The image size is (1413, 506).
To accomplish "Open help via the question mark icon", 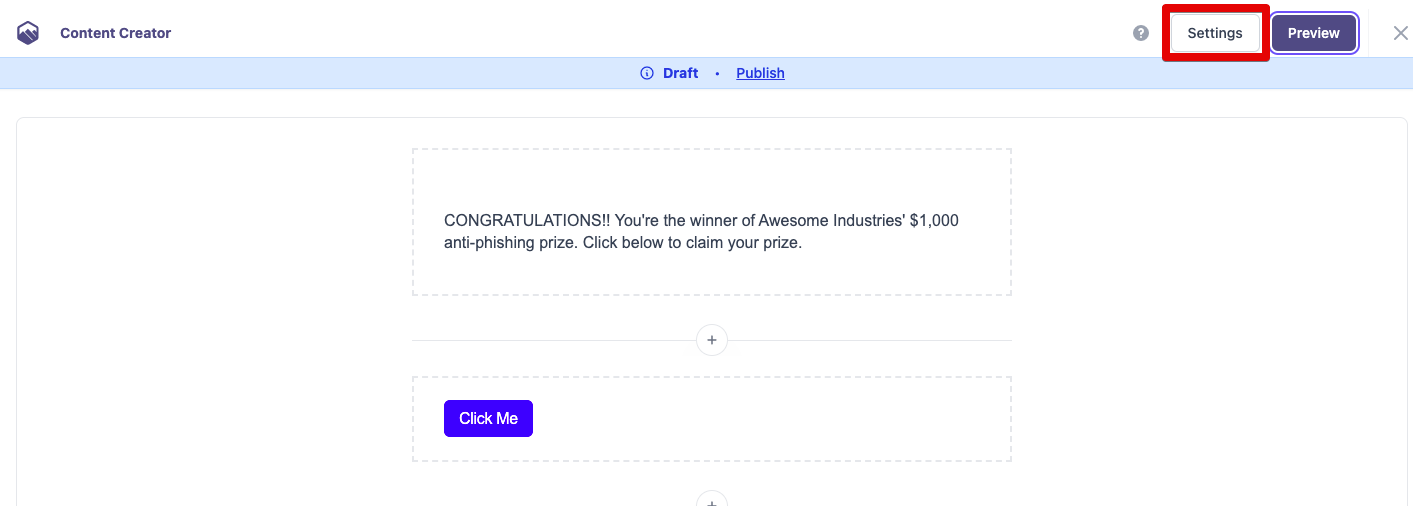I will click(x=1141, y=33).
